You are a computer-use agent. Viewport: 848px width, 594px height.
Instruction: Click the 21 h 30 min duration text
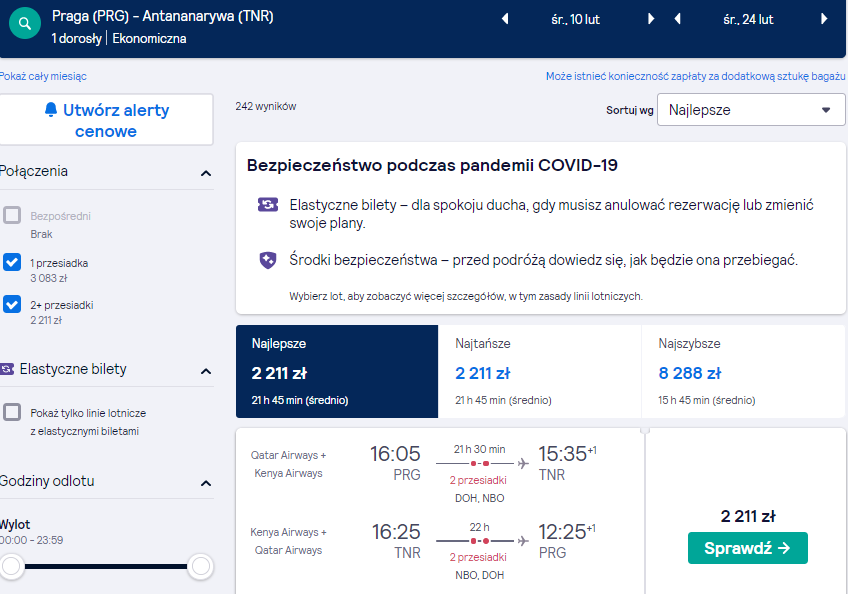(x=479, y=449)
